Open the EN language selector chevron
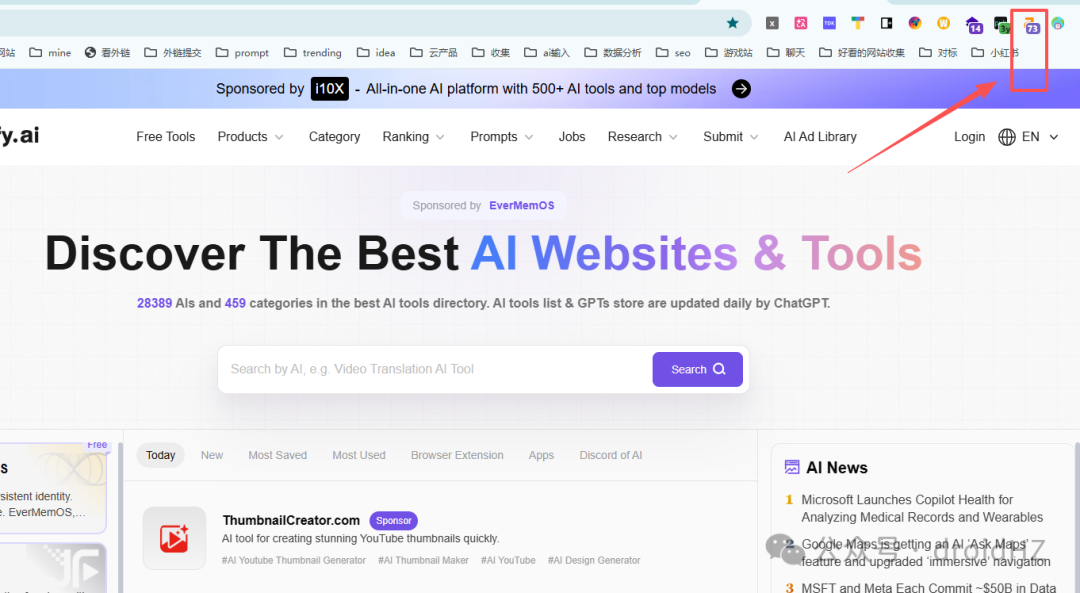Viewport: 1080px width, 593px height. point(1054,137)
